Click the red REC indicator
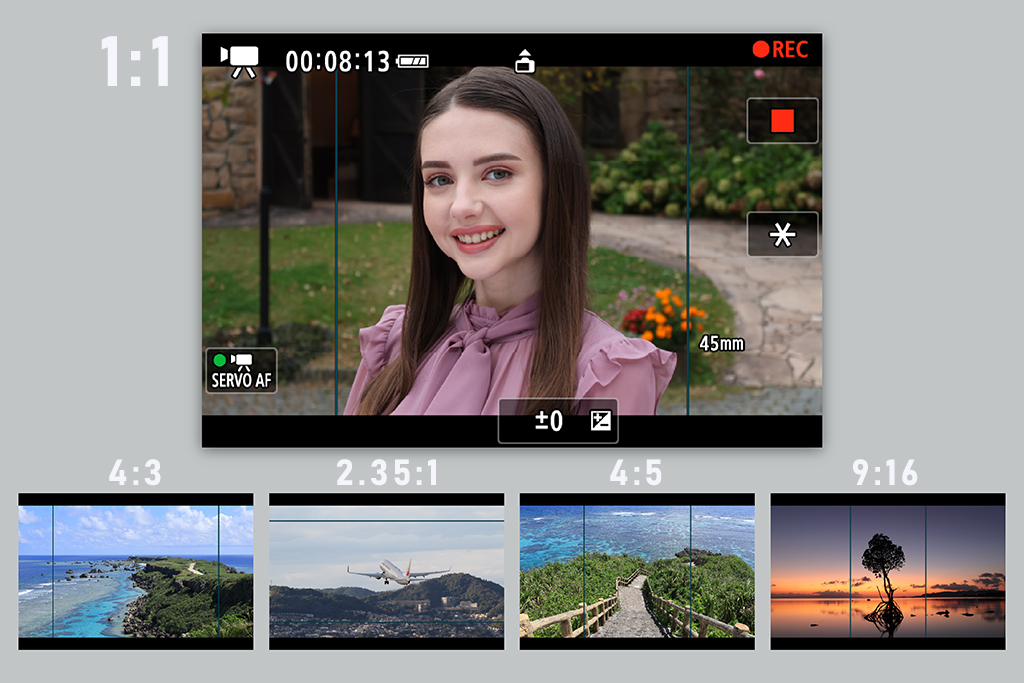This screenshot has height=683, width=1024. (780, 50)
